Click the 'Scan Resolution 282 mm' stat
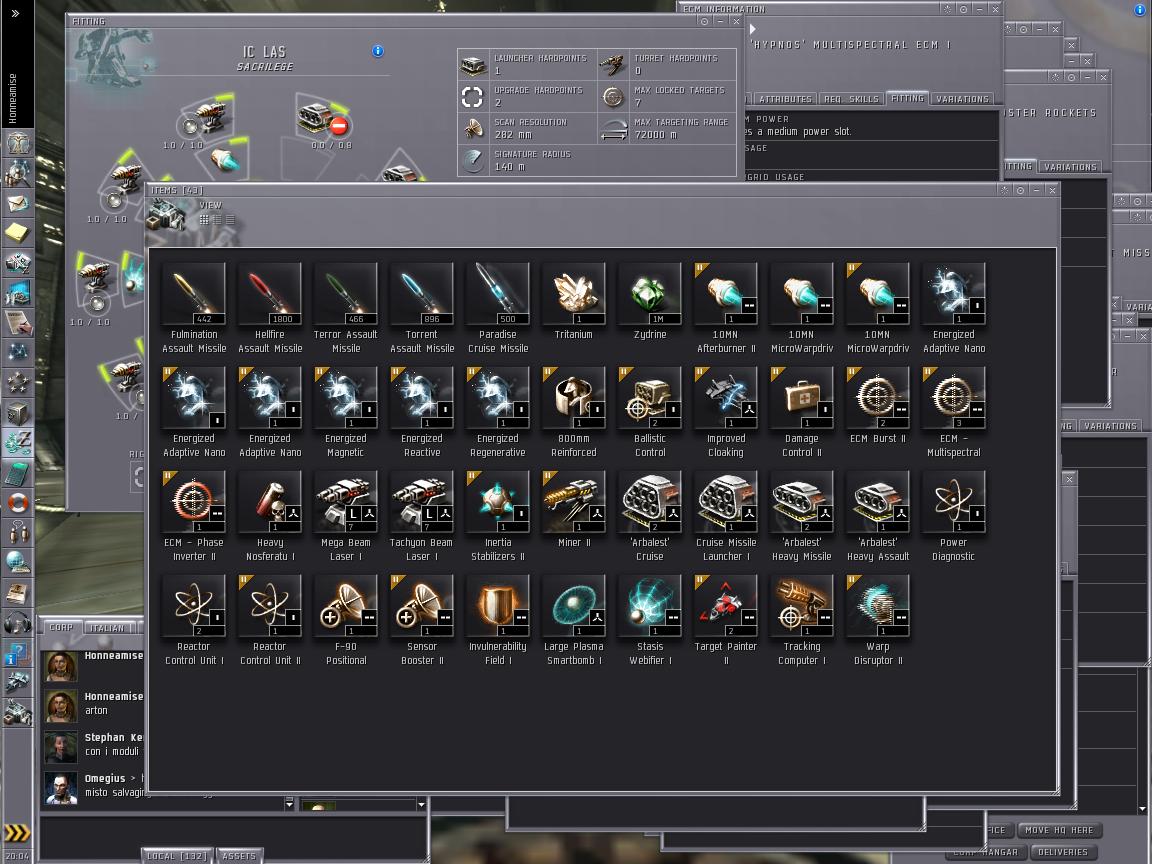Viewport: 1152px width, 864px height. coord(527,128)
